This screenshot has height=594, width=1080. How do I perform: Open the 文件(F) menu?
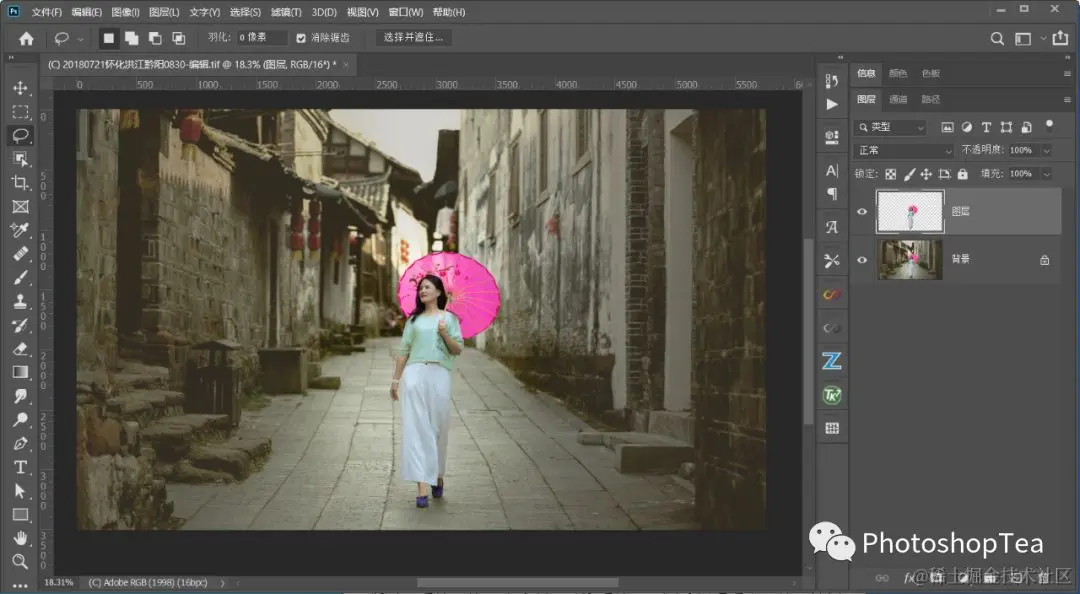(x=46, y=12)
